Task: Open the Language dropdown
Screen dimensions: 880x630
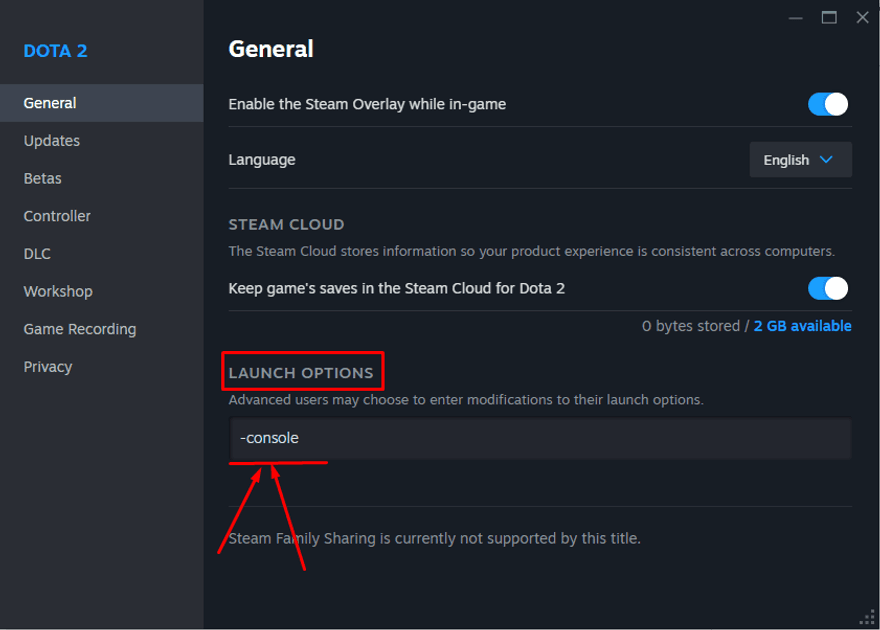Action: (x=800, y=159)
